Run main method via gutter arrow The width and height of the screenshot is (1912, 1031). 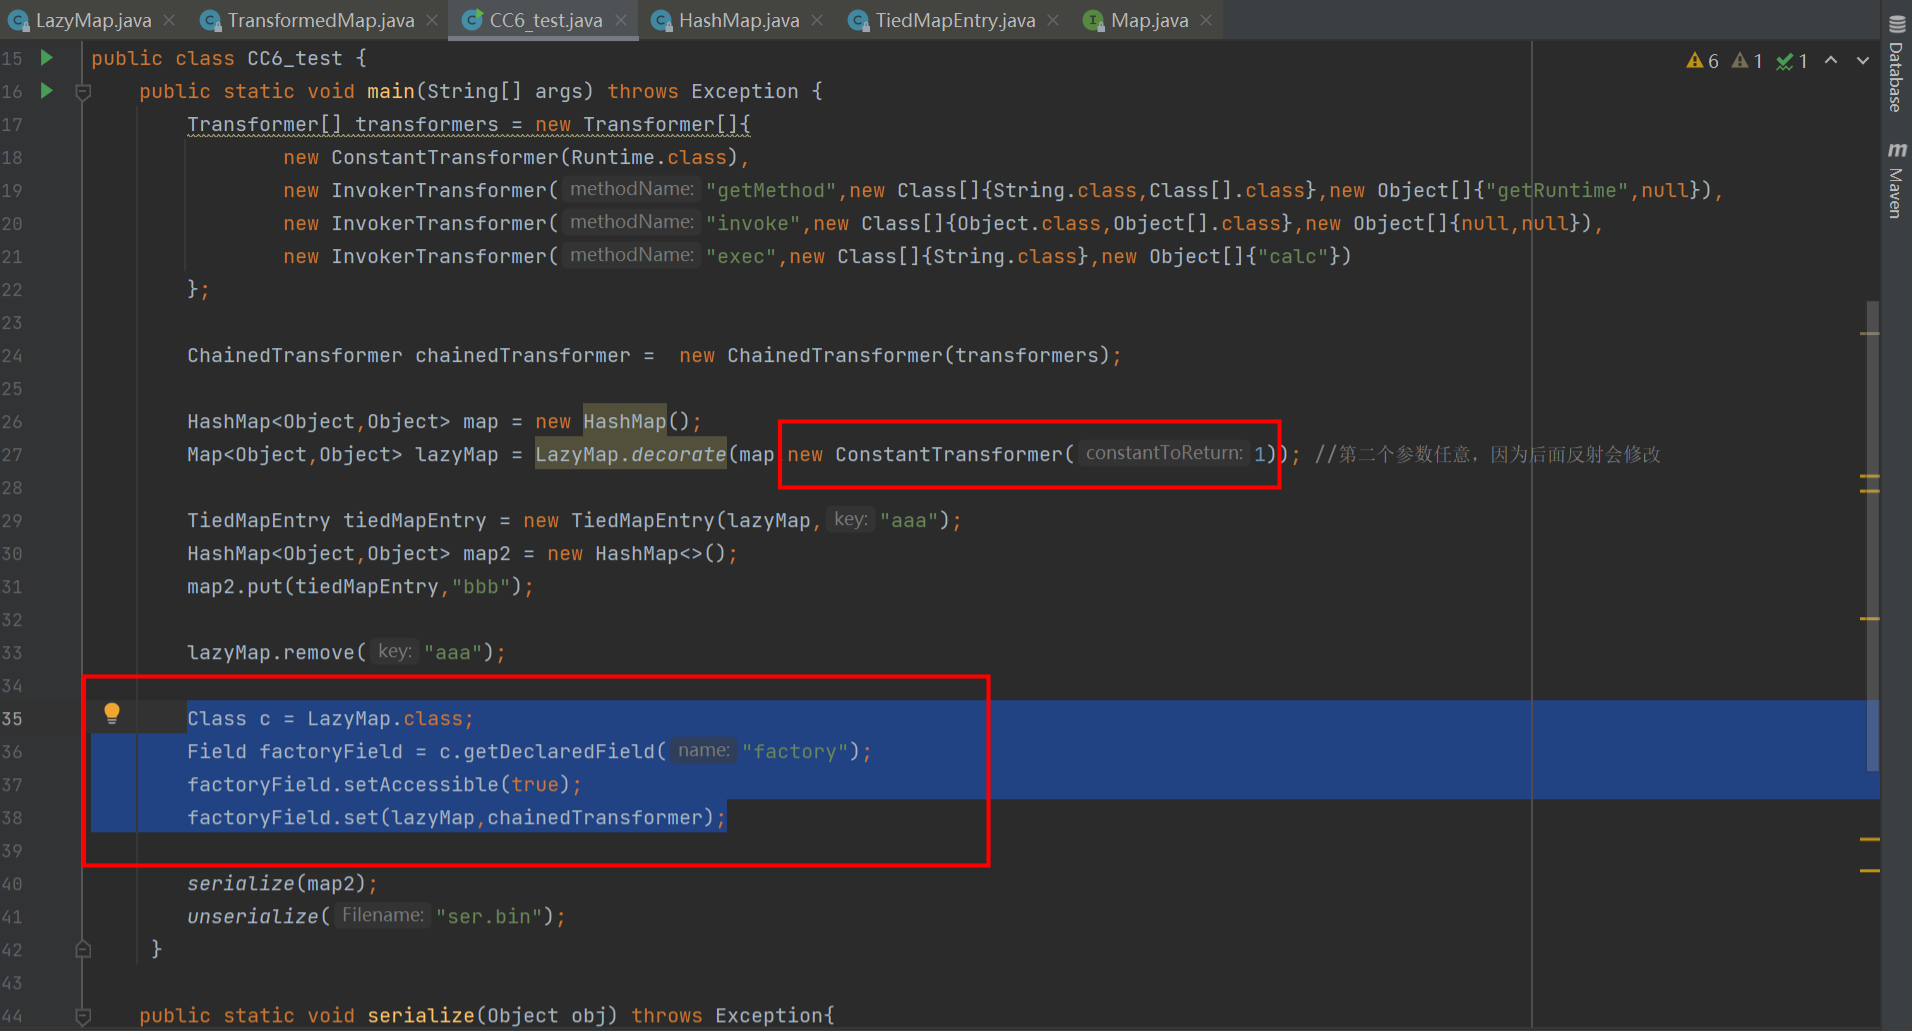pos(46,91)
